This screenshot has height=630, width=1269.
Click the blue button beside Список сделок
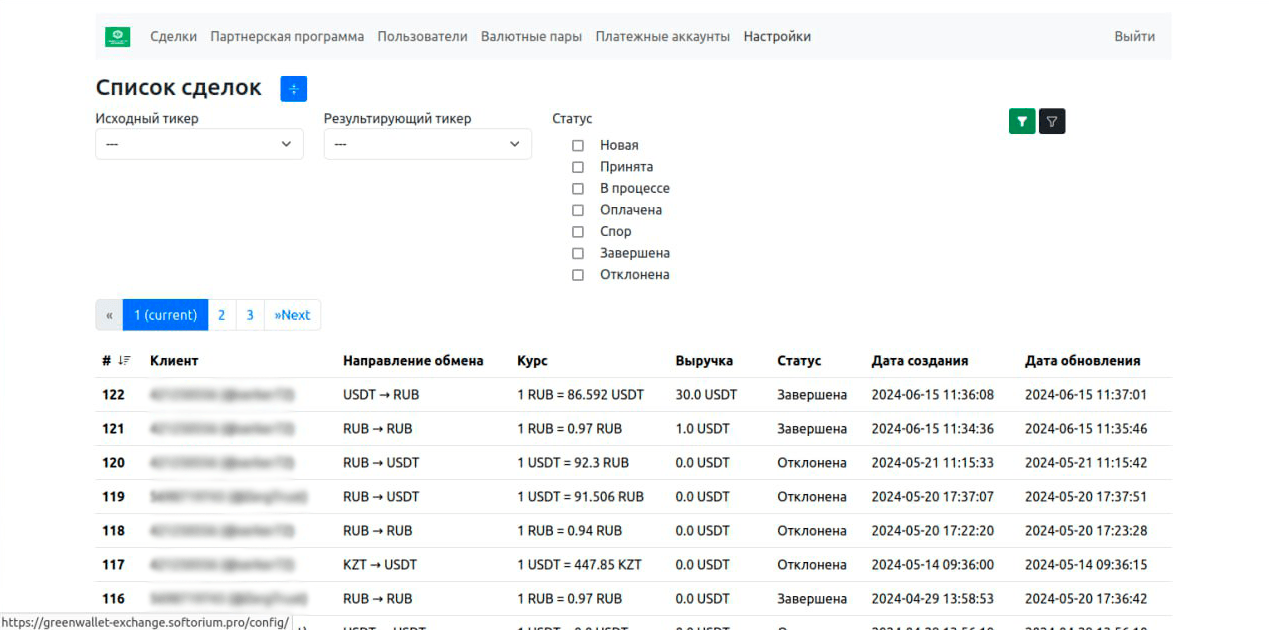click(x=294, y=88)
